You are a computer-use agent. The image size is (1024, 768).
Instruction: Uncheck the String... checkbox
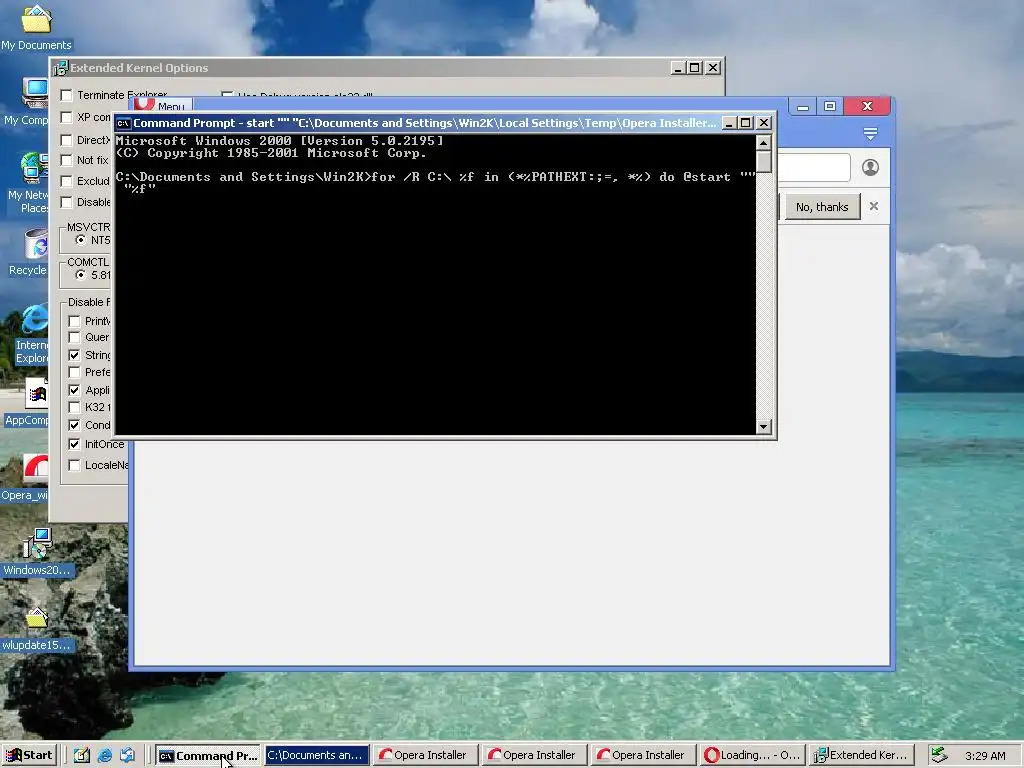(x=74, y=355)
